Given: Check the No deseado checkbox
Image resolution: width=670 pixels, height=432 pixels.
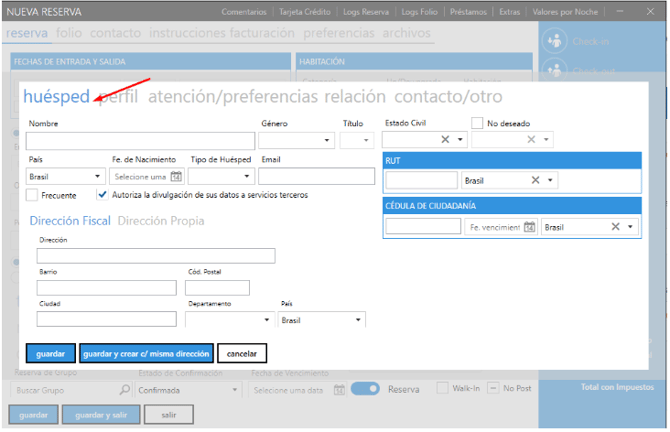Looking at the screenshot, I should click(478, 124).
